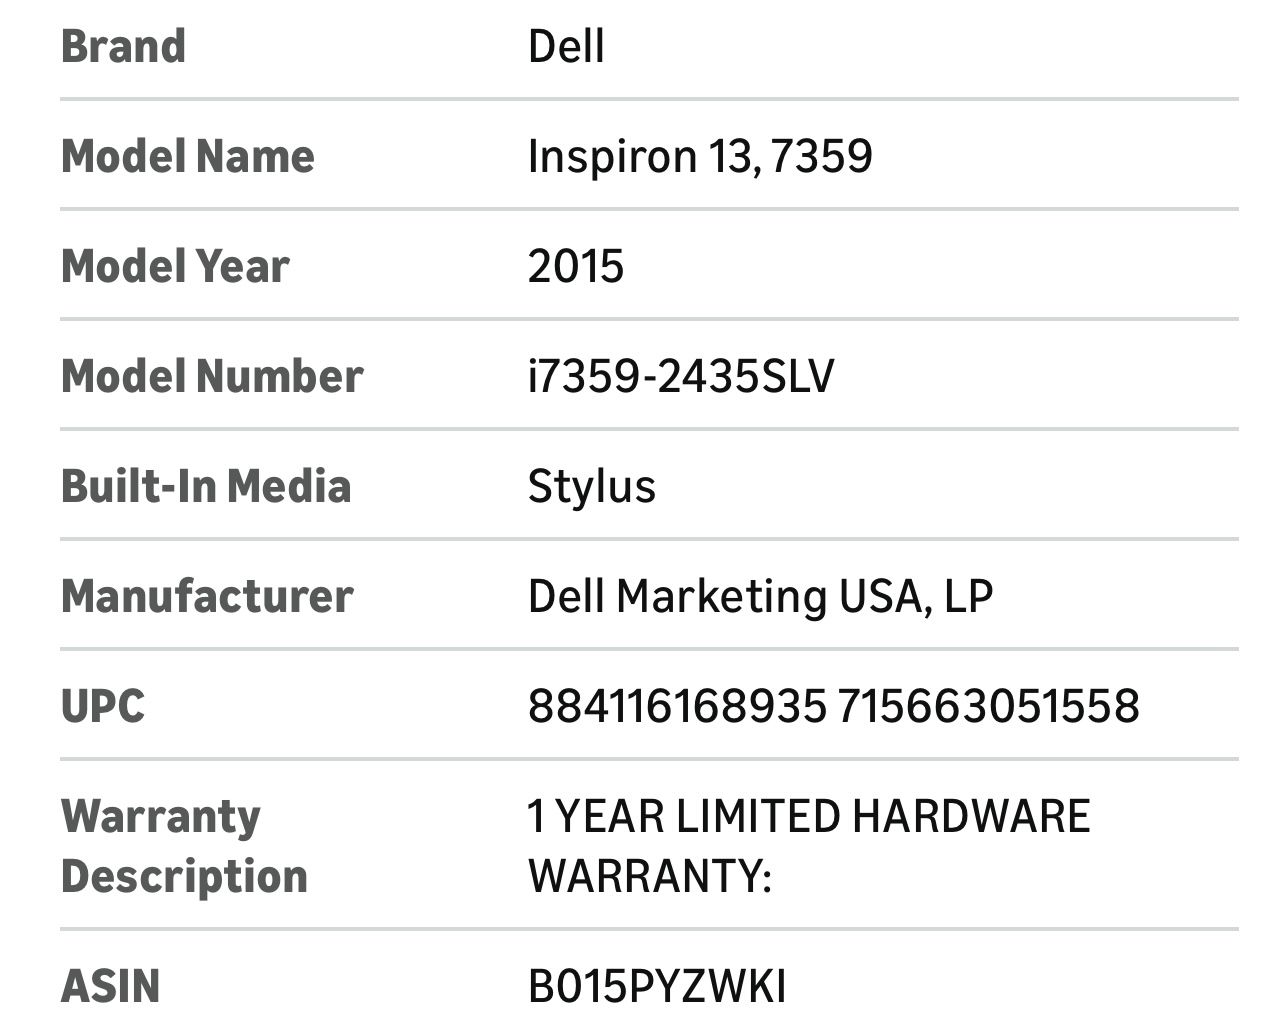Select the 1 YEAR LIMITED HARDWARE line
Image resolution: width=1284 pixels, height=1033 pixels.
(809, 816)
